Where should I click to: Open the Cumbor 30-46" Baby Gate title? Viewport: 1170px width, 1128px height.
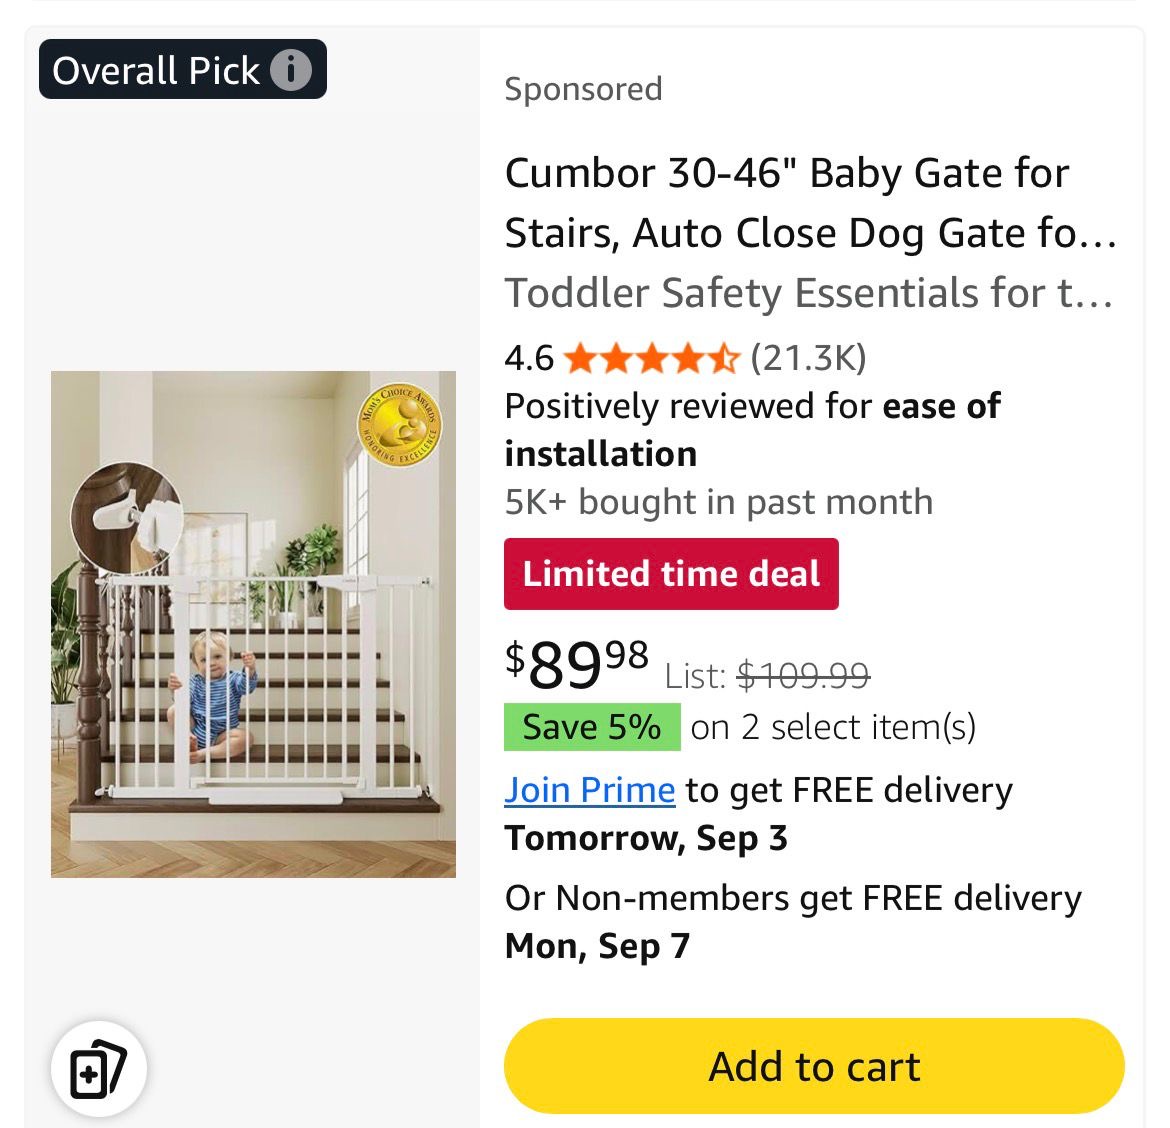[810, 203]
